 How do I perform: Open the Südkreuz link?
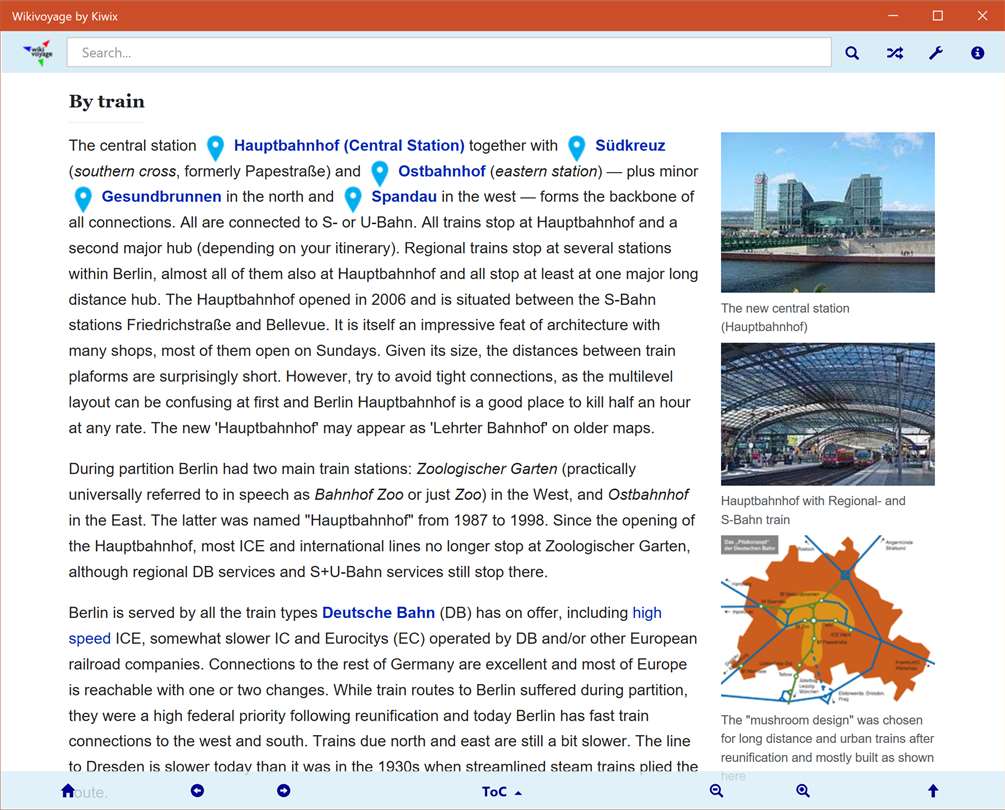click(x=630, y=145)
